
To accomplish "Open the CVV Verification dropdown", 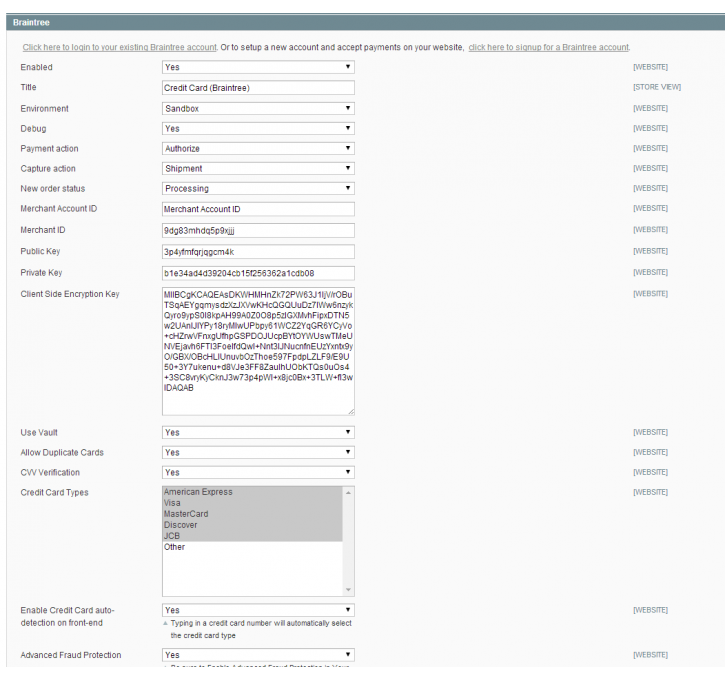I will point(258,472).
